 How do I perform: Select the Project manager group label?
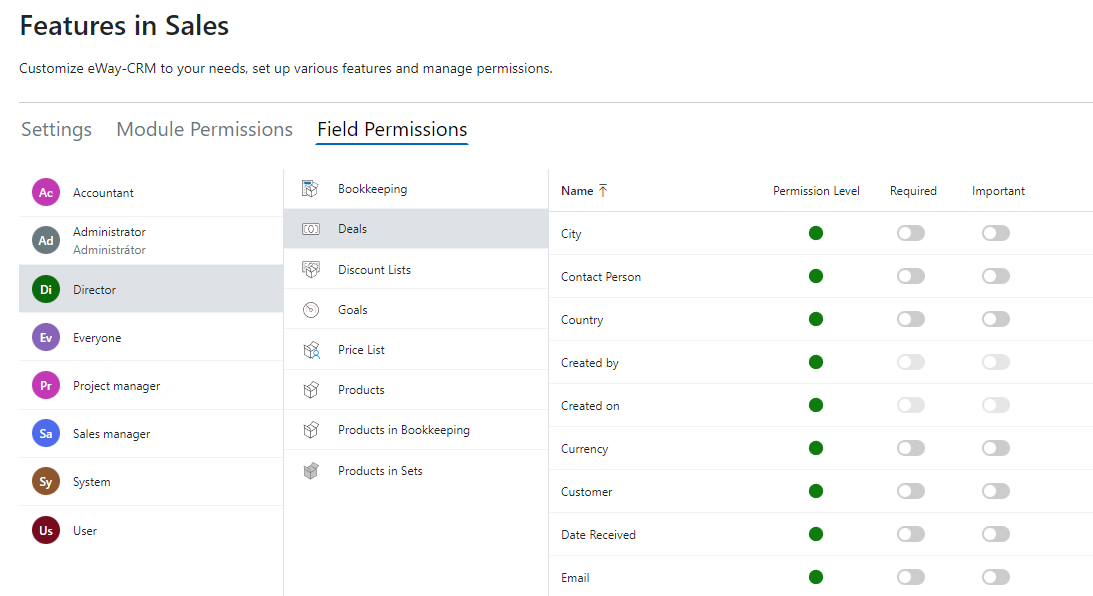(116, 386)
